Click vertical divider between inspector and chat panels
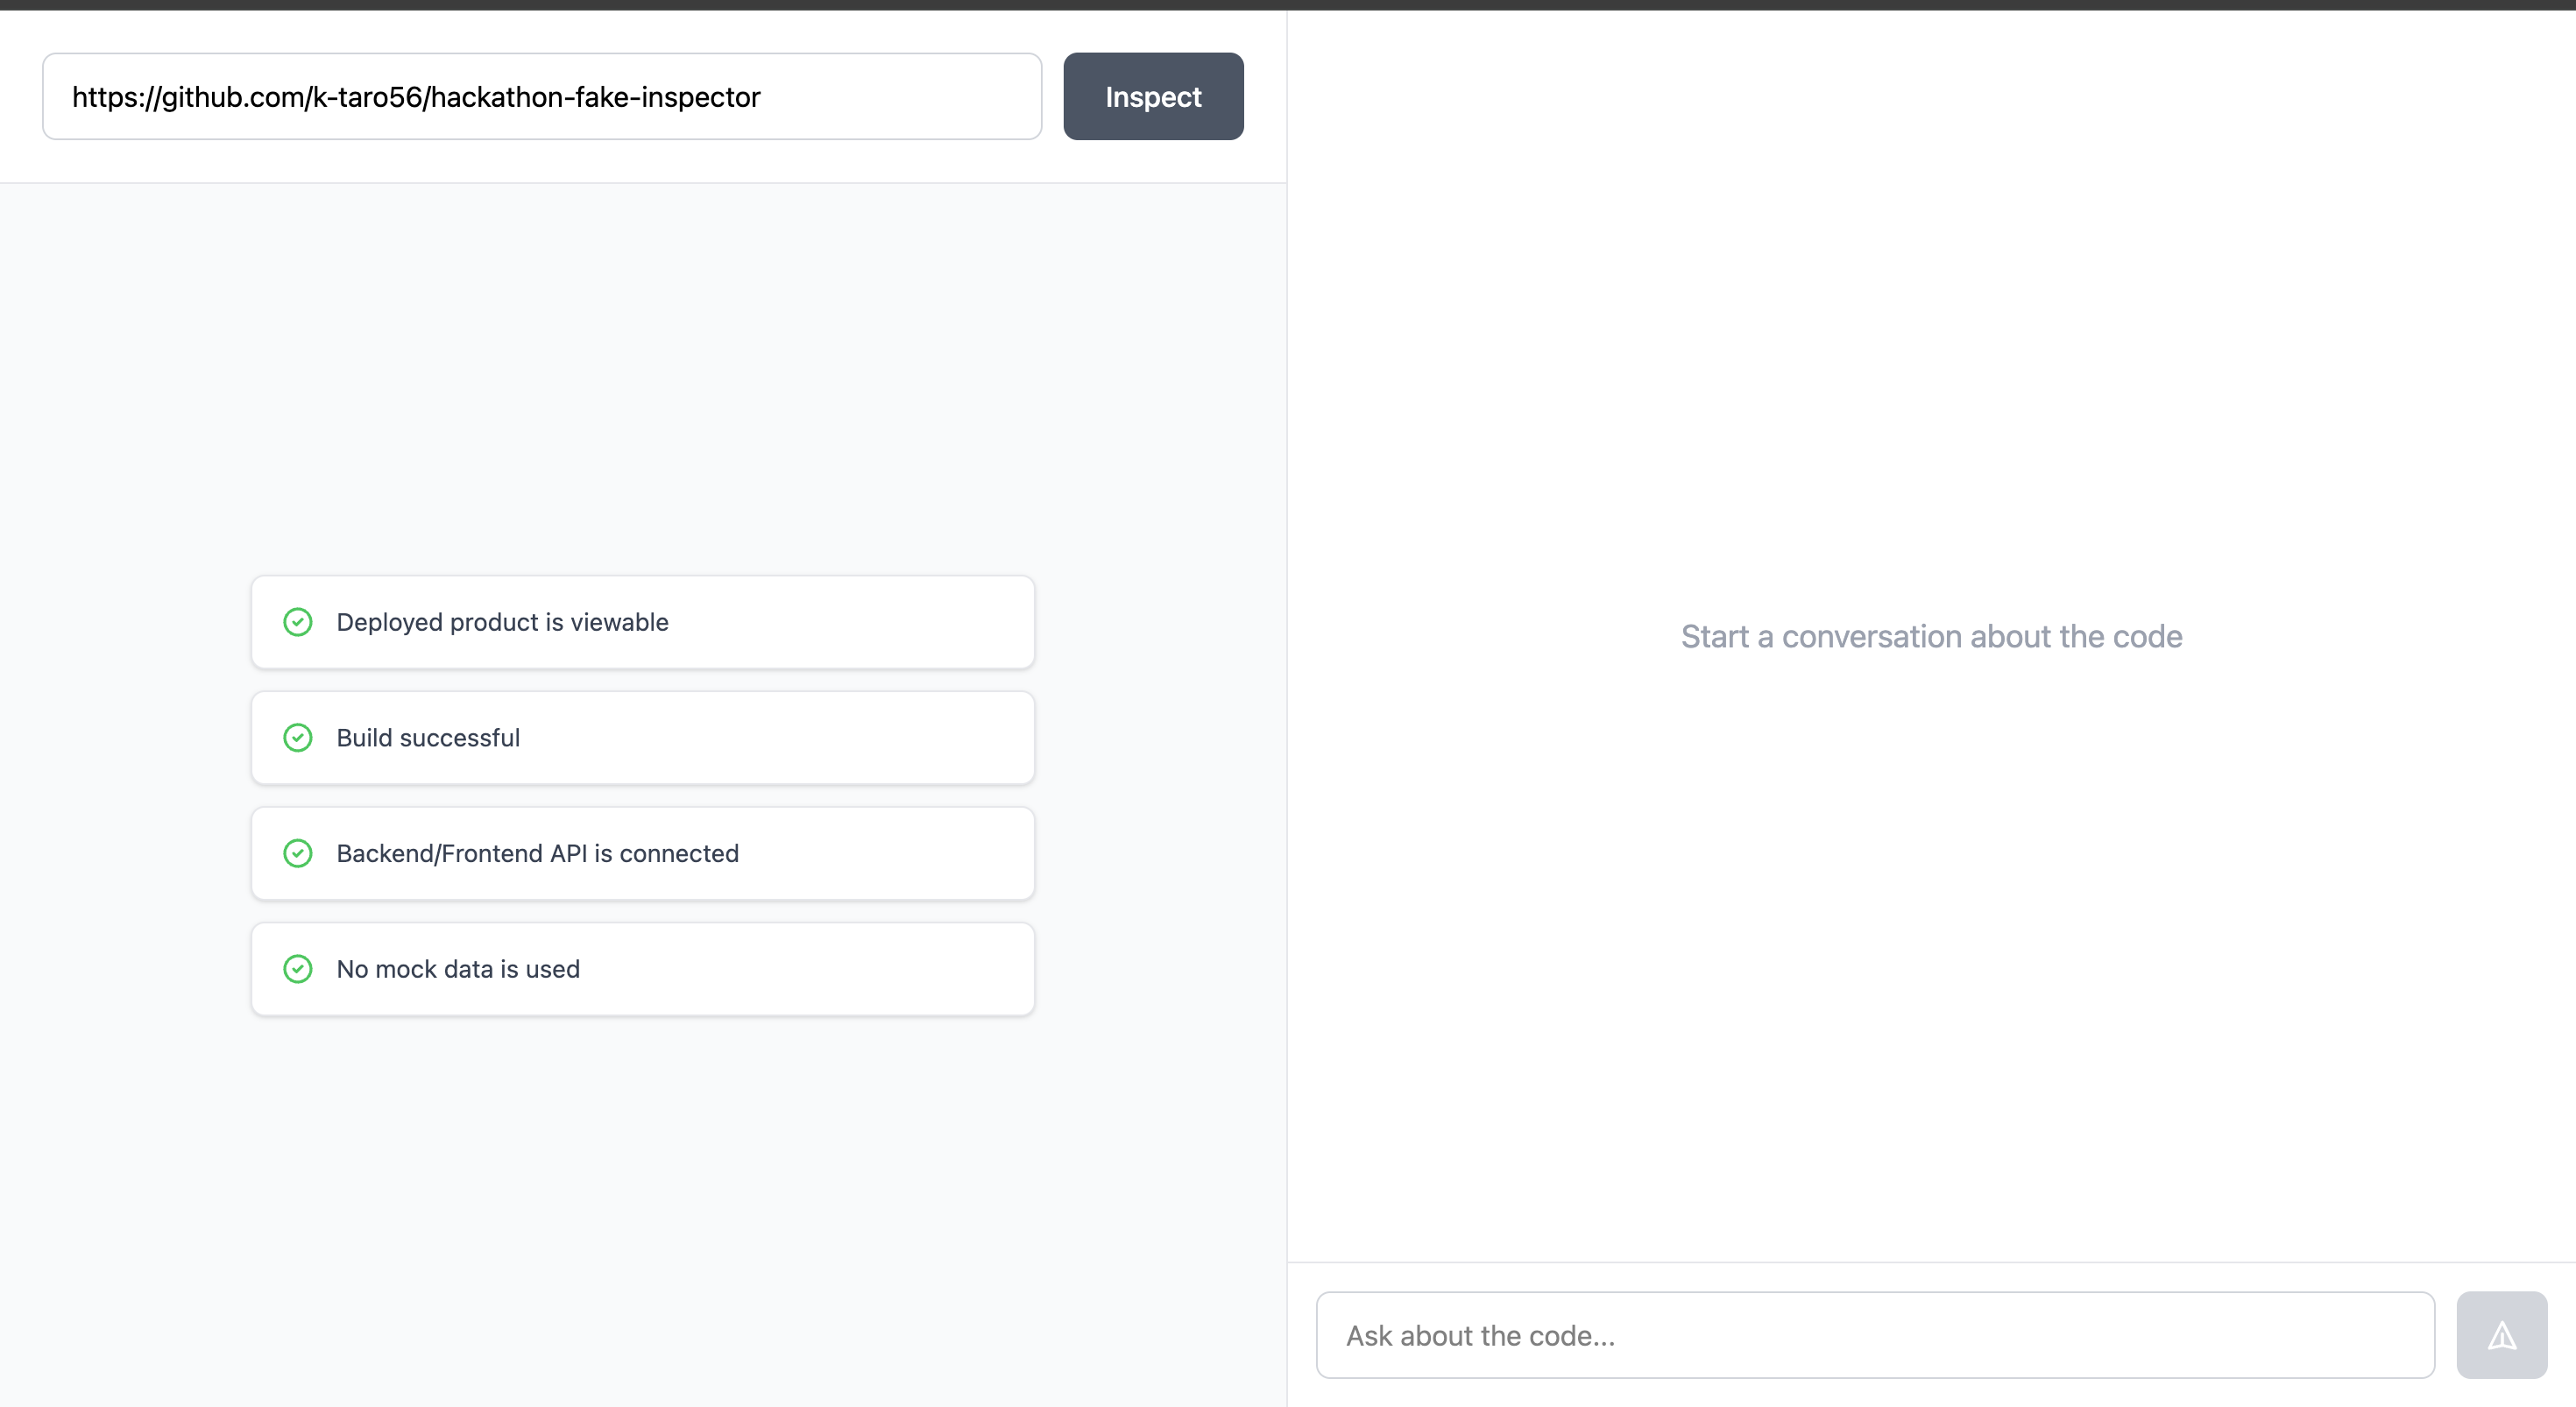 1287,700
